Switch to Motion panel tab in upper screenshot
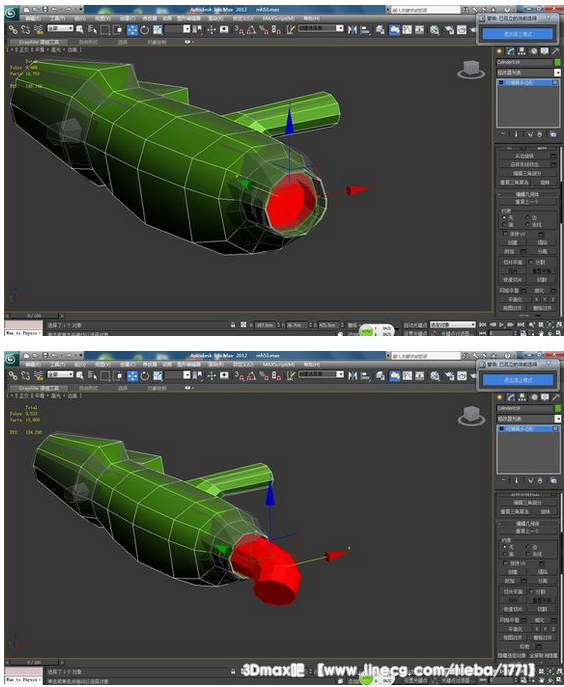564x687 pixels. click(x=533, y=51)
